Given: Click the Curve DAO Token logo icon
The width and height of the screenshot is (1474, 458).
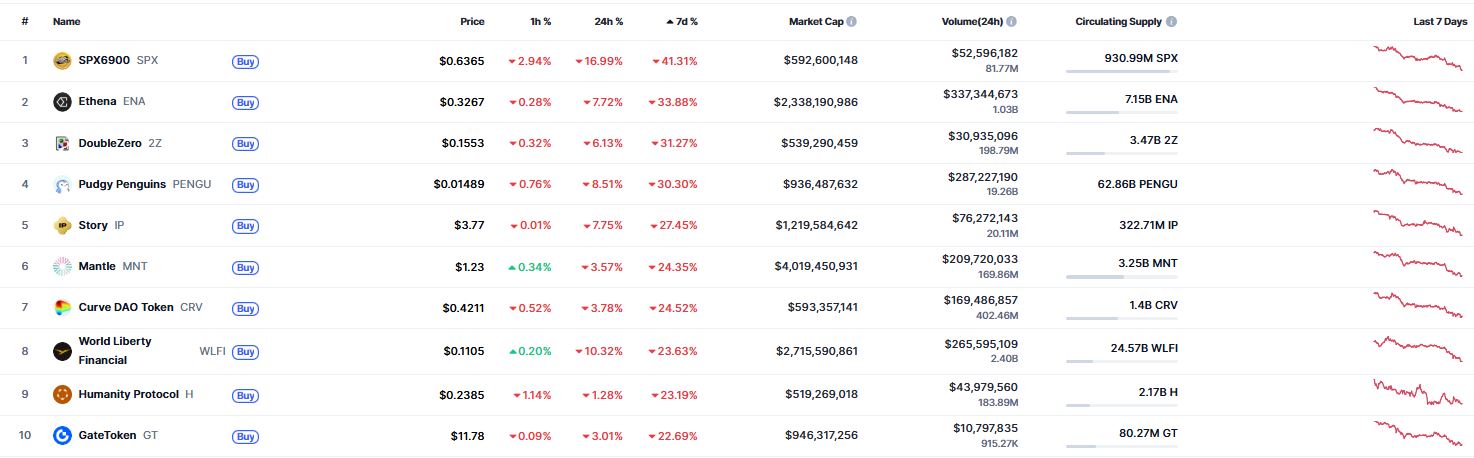Looking at the screenshot, I should pos(62,307).
